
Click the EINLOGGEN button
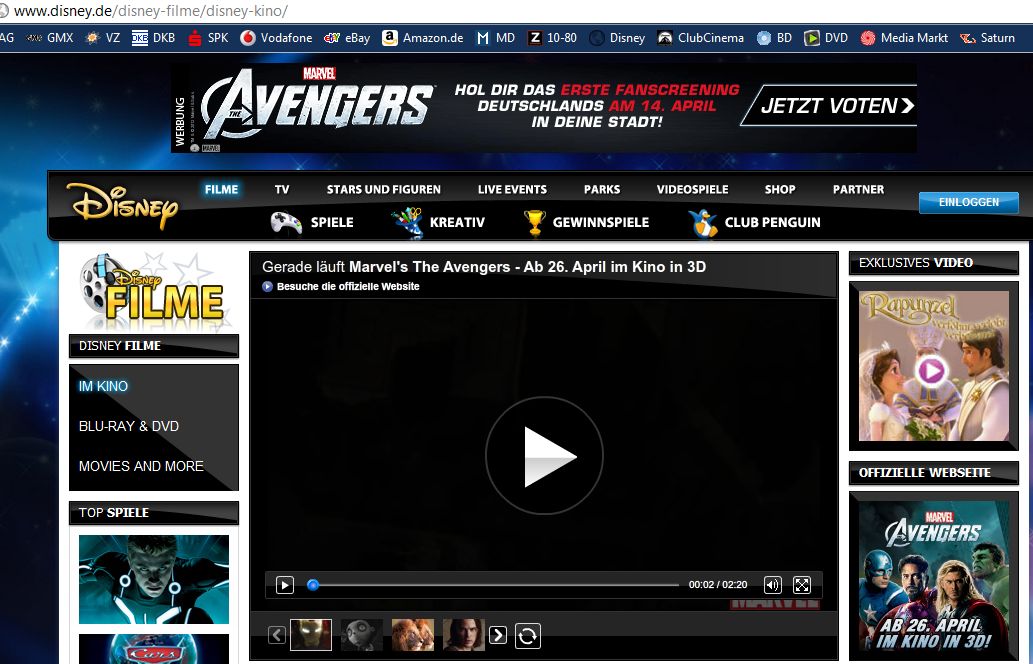point(968,202)
